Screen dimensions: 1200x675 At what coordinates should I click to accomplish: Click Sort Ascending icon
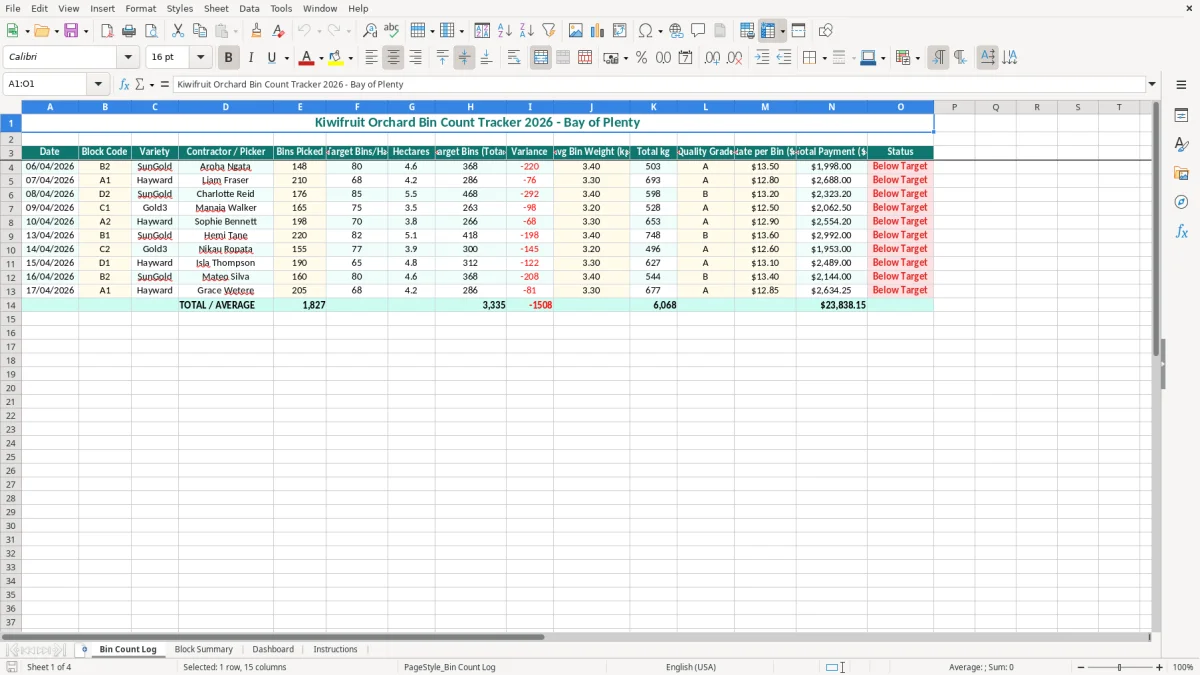point(505,31)
